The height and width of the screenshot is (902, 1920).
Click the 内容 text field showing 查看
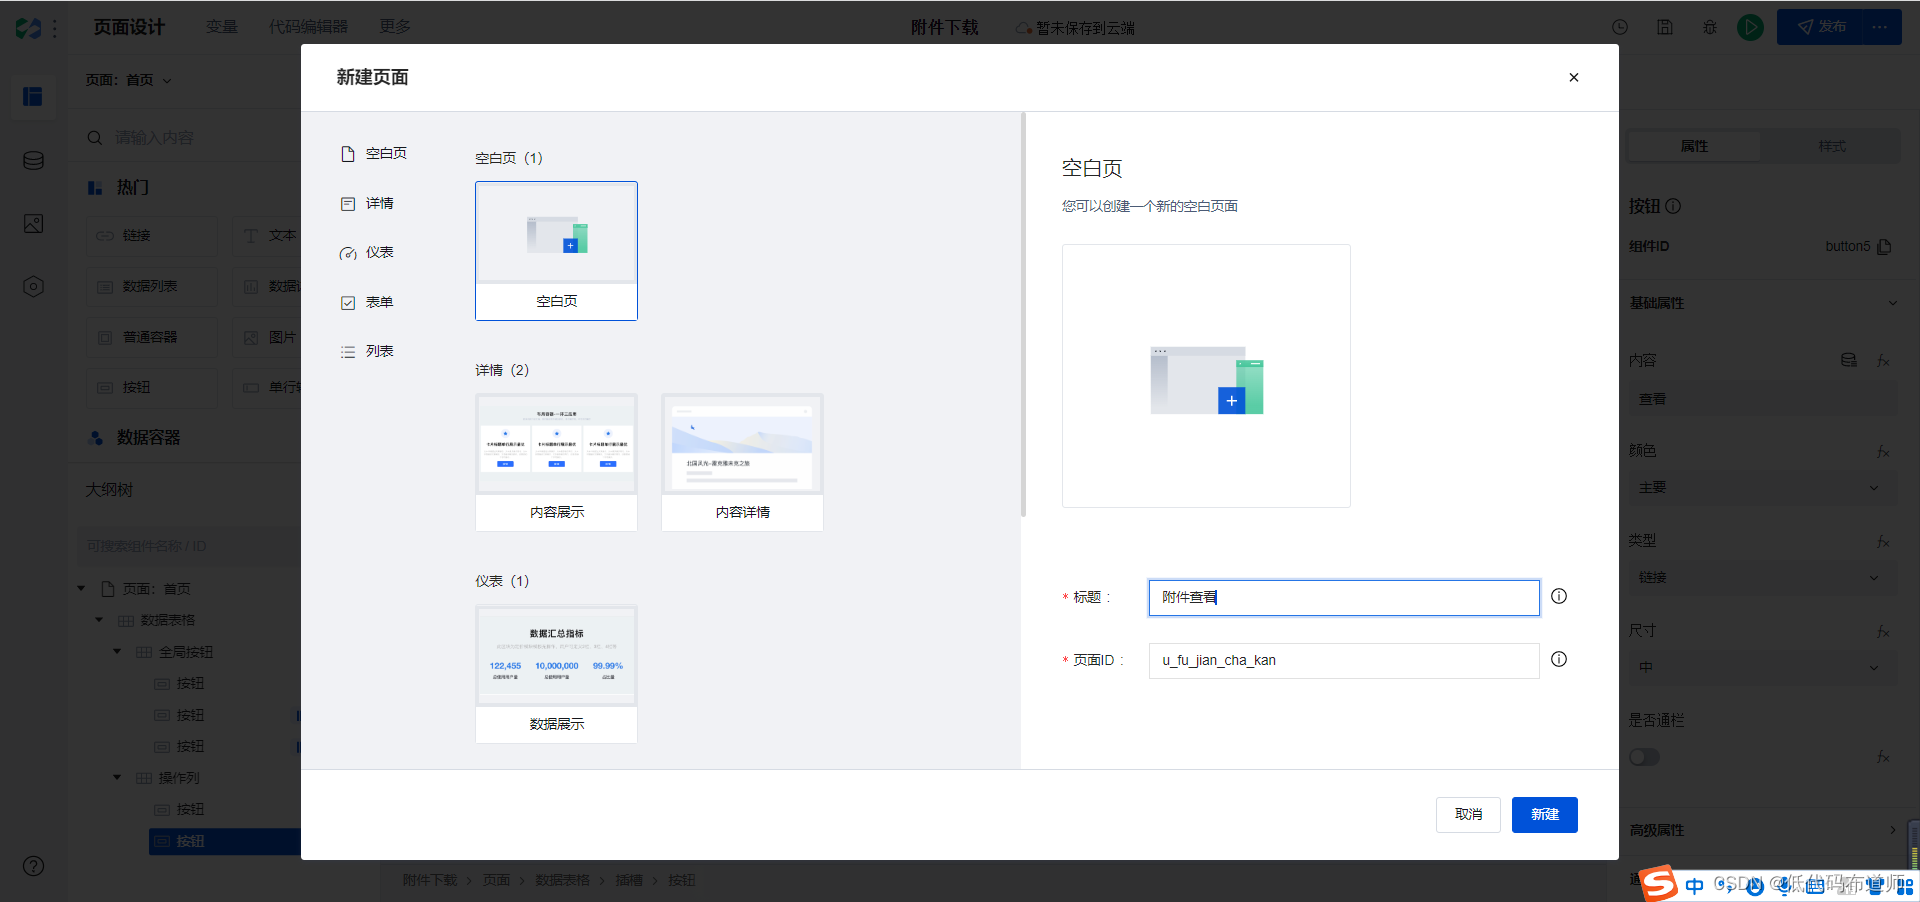tap(1763, 399)
